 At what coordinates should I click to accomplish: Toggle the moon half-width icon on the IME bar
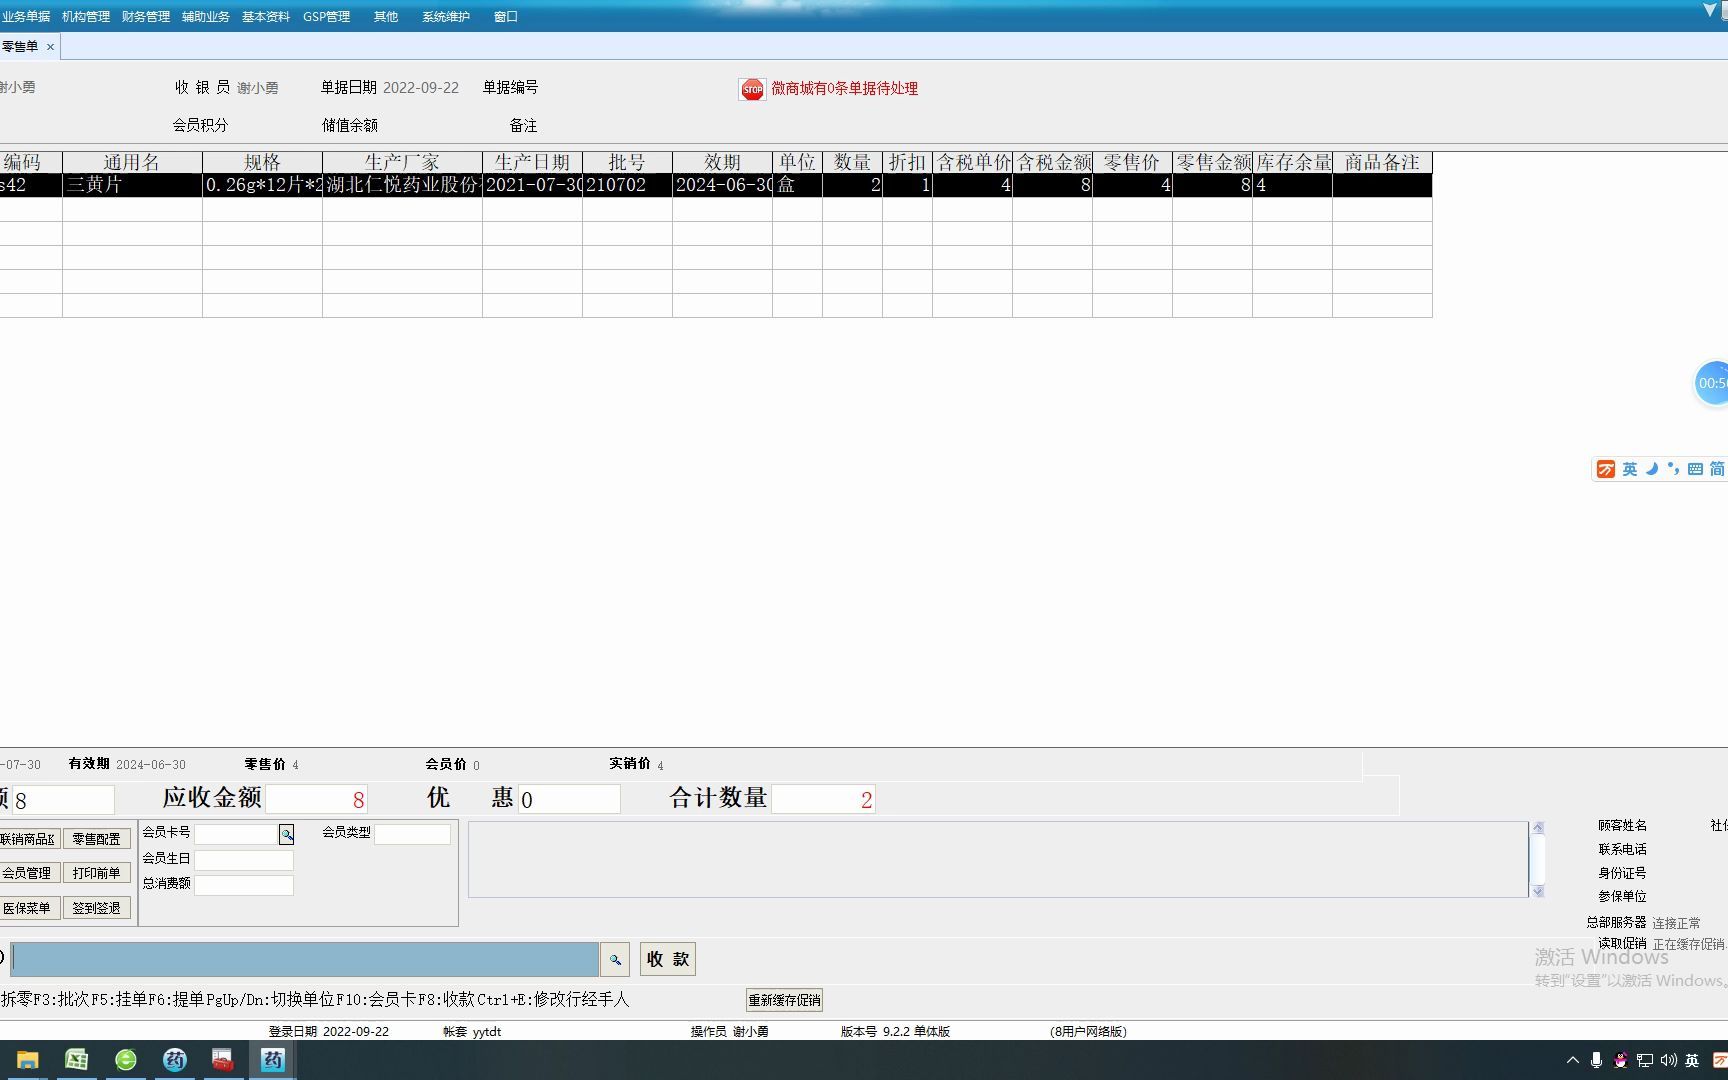pos(1652,469)
